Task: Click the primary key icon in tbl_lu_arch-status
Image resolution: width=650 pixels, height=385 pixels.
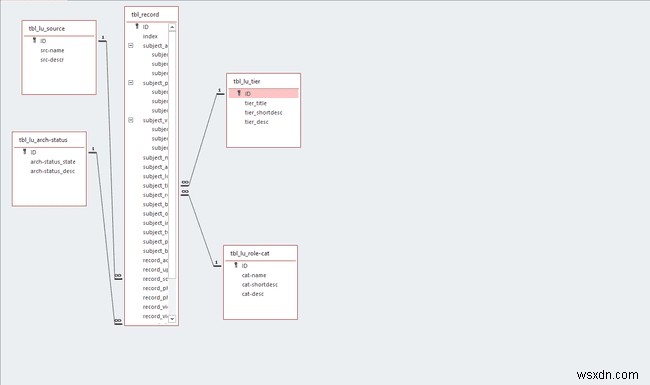Action: click(x=24, y=152)
